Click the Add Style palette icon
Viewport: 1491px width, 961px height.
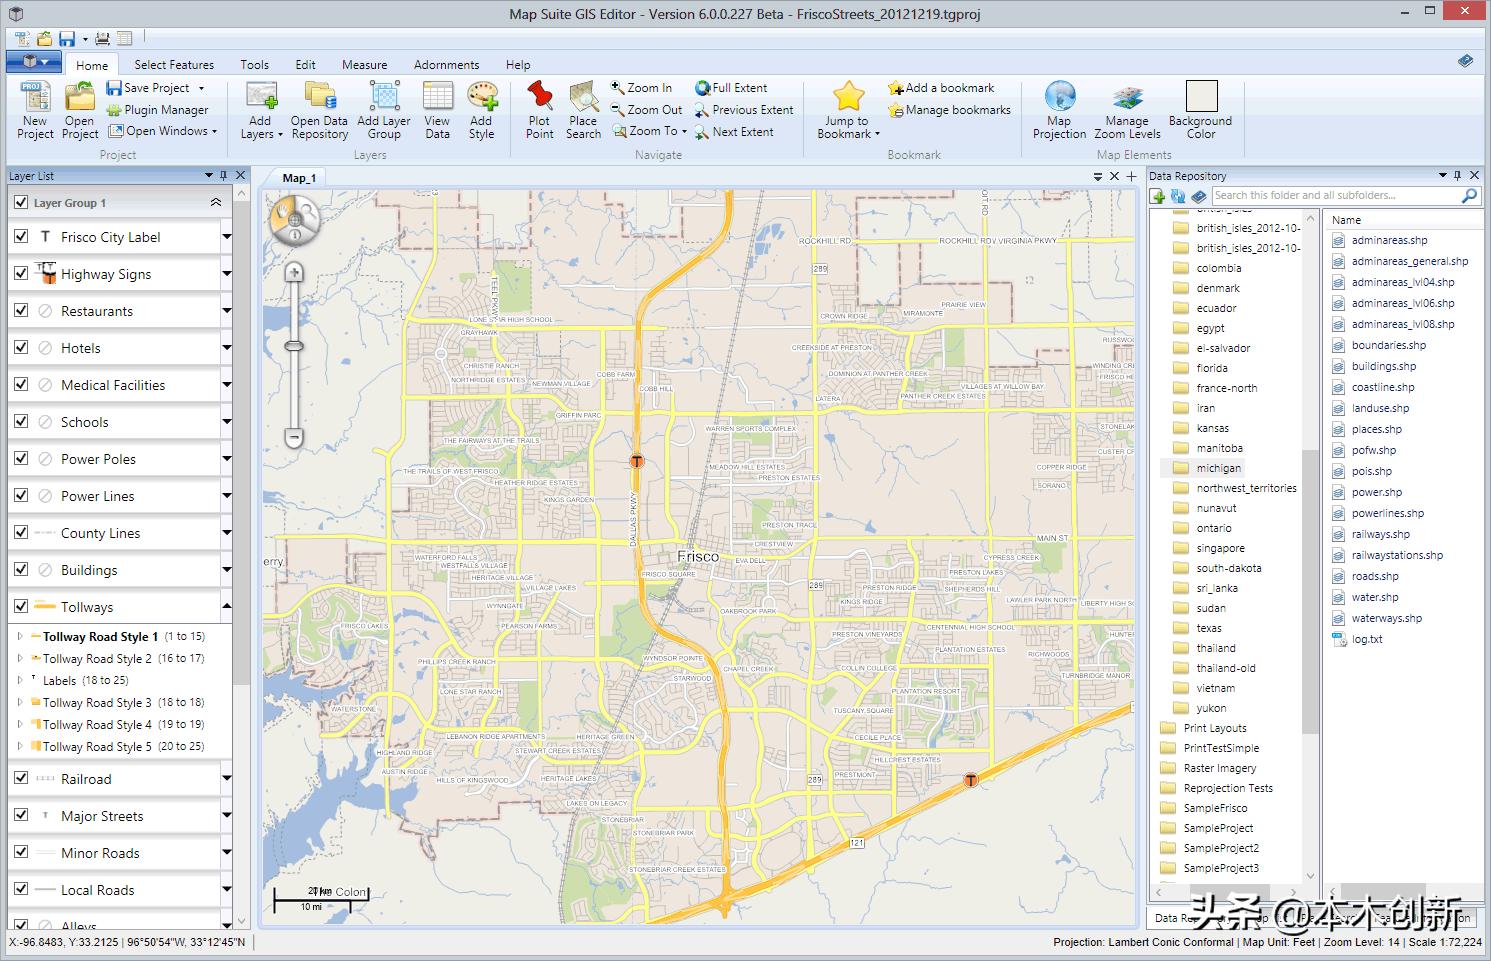[481, 97]
